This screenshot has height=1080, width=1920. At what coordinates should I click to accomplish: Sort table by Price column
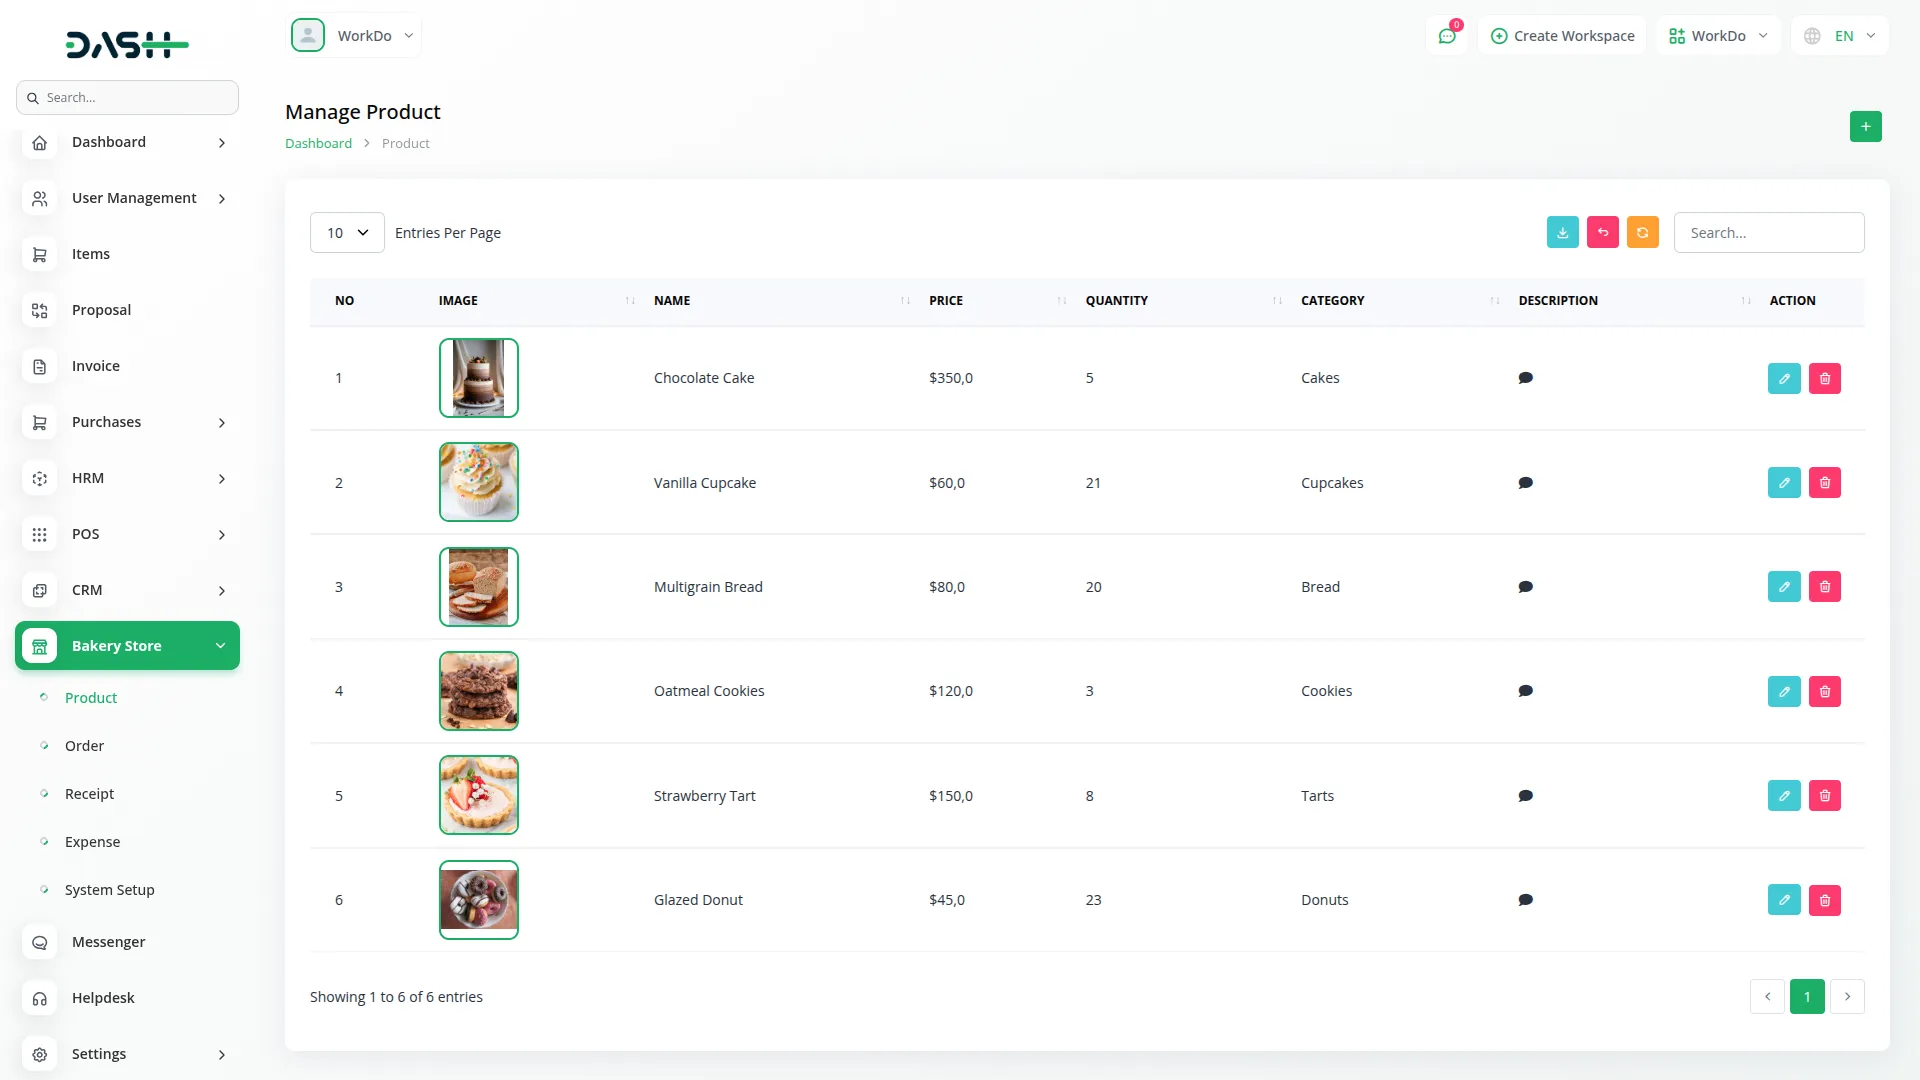point(946,301)
